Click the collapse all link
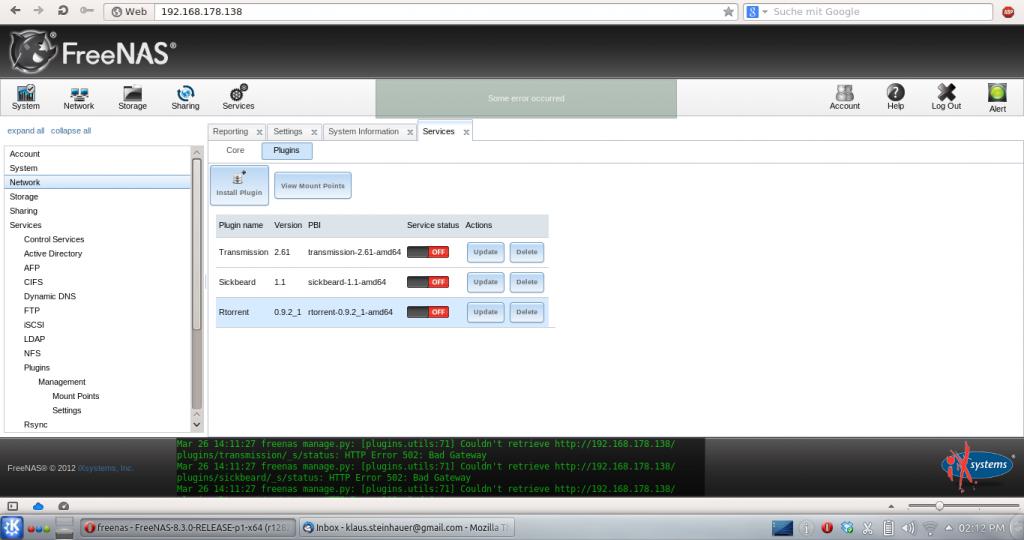 tap(71, 131)
